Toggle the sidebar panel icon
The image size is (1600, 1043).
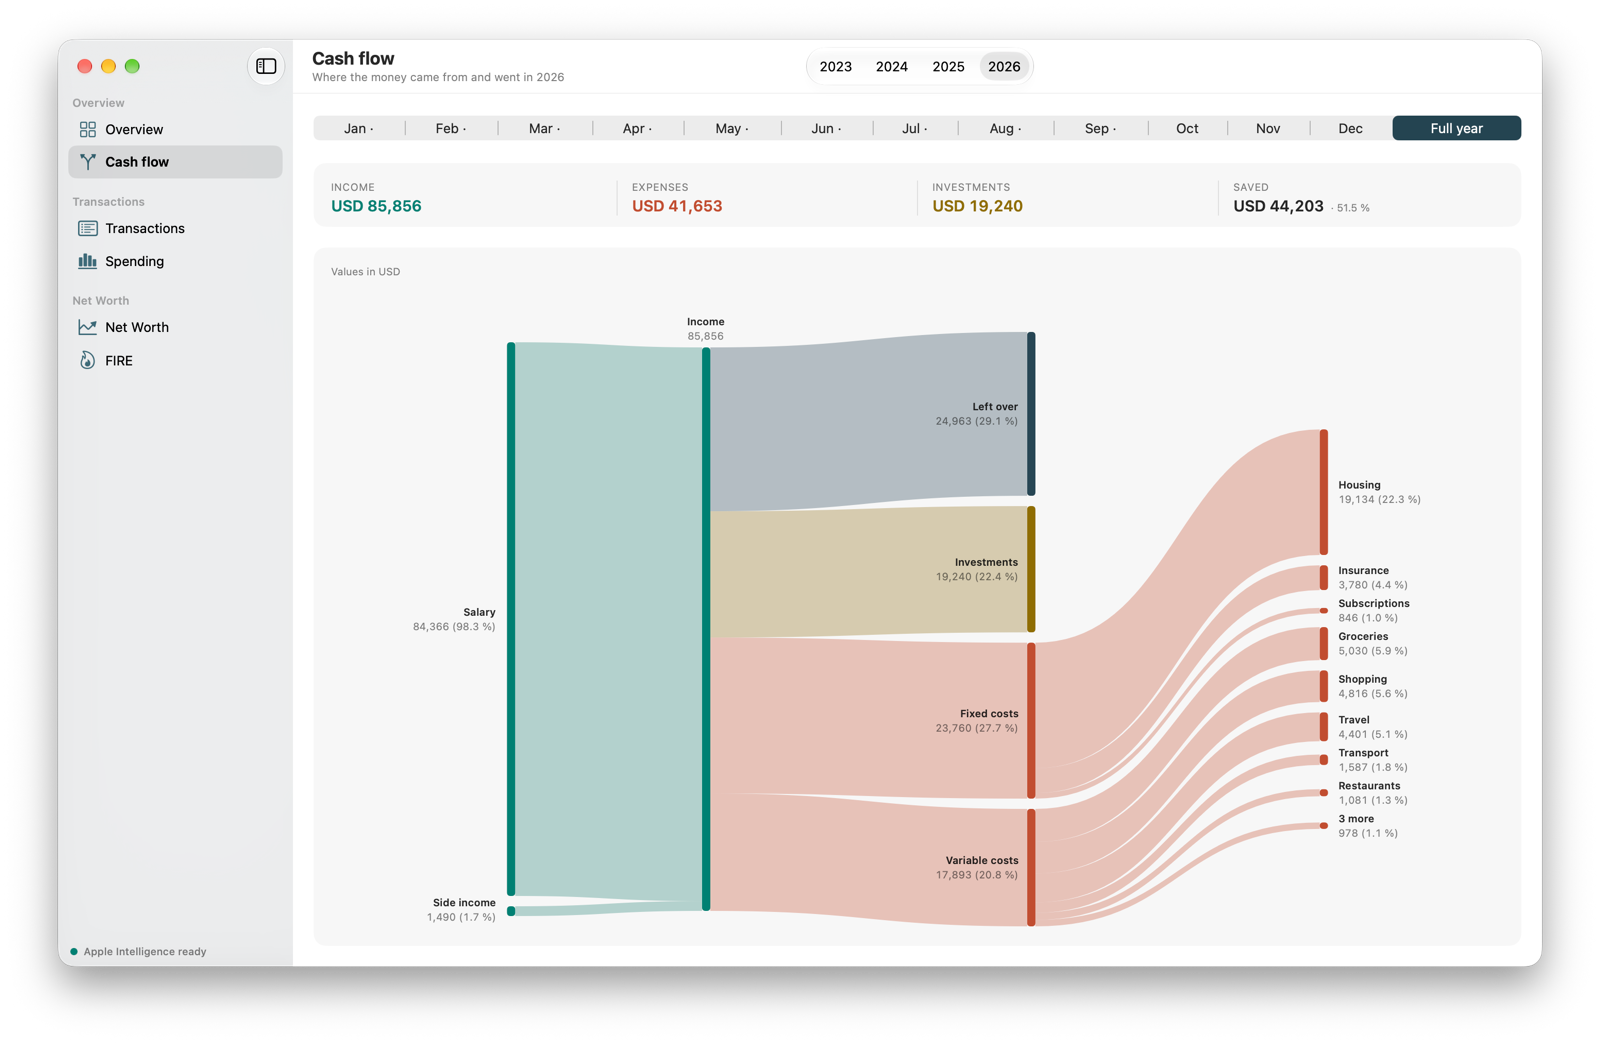(266, 66)
